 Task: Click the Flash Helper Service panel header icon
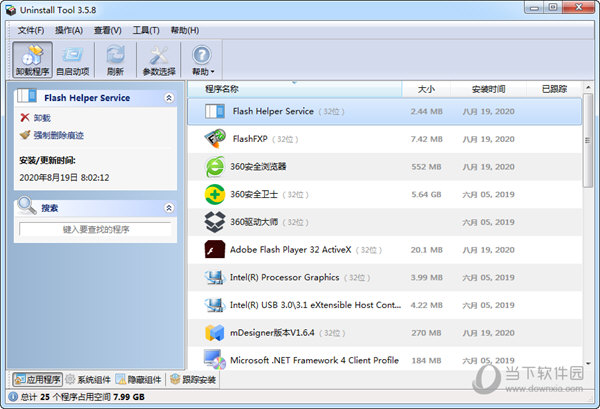(x=27, y=96)
